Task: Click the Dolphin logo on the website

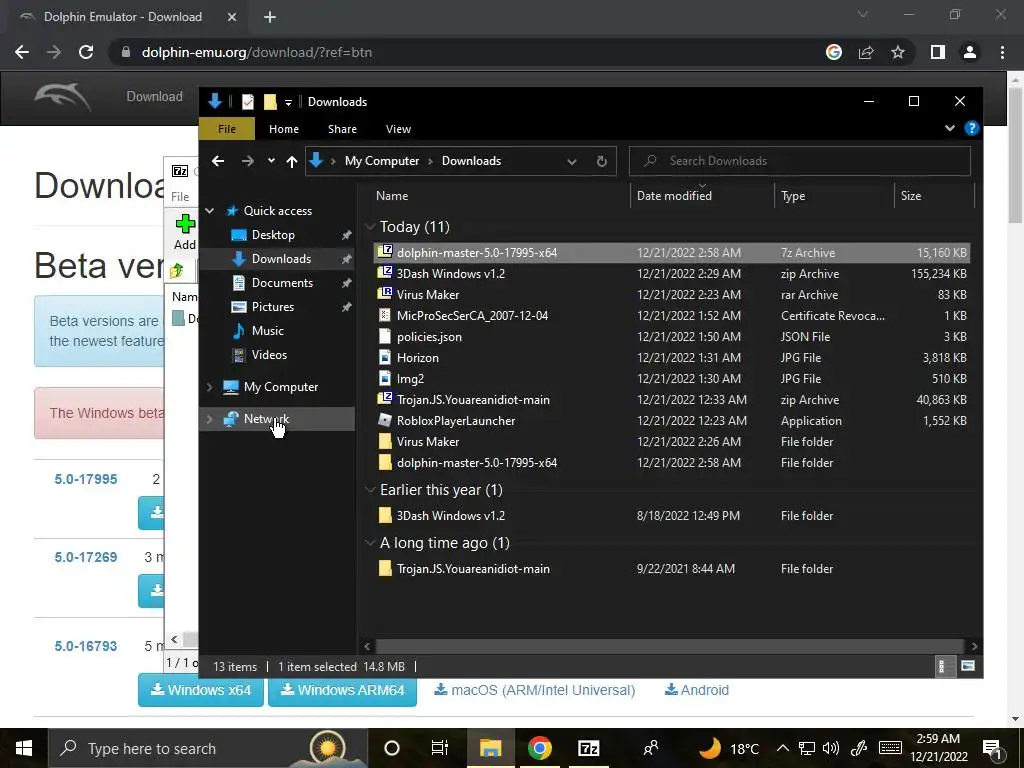Action: 62,97
